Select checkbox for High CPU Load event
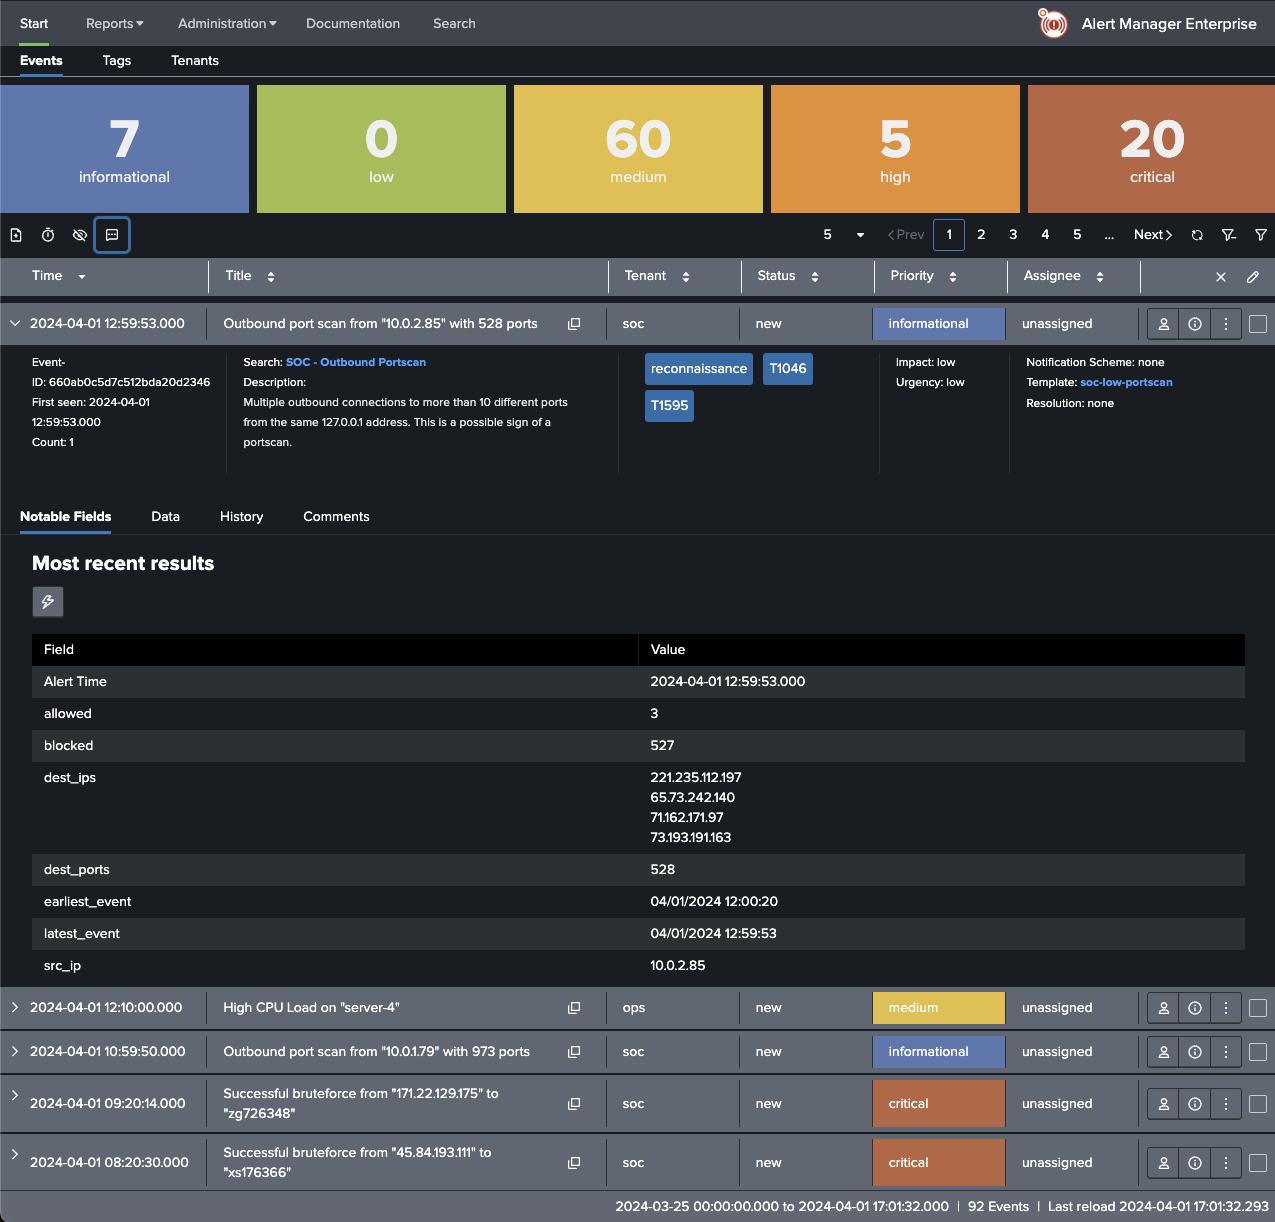 (x=1258, y=1008)
